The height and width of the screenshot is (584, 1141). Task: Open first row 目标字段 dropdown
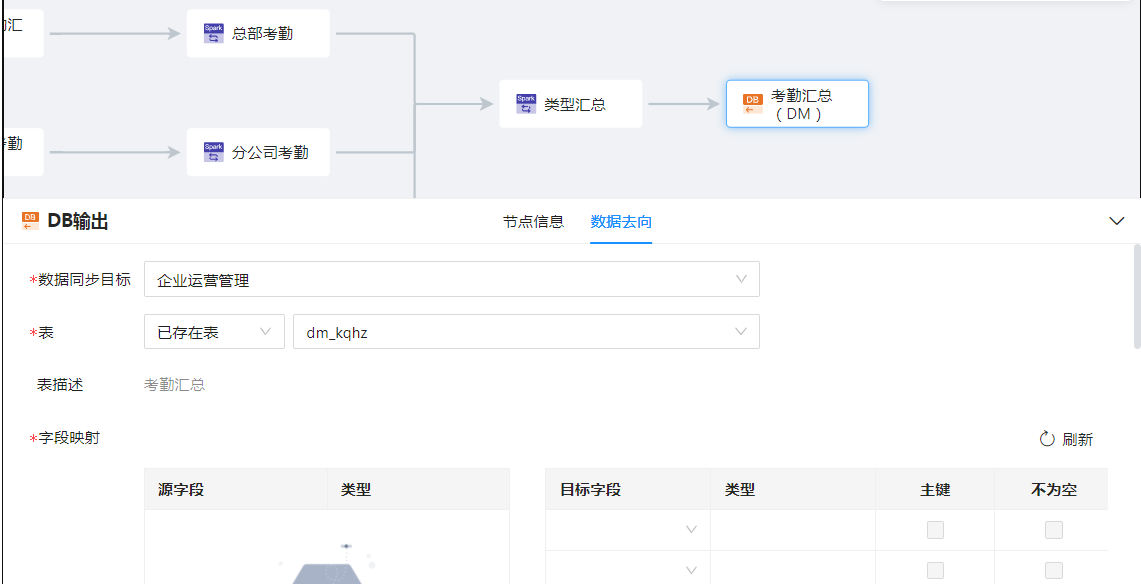[627, 530]
